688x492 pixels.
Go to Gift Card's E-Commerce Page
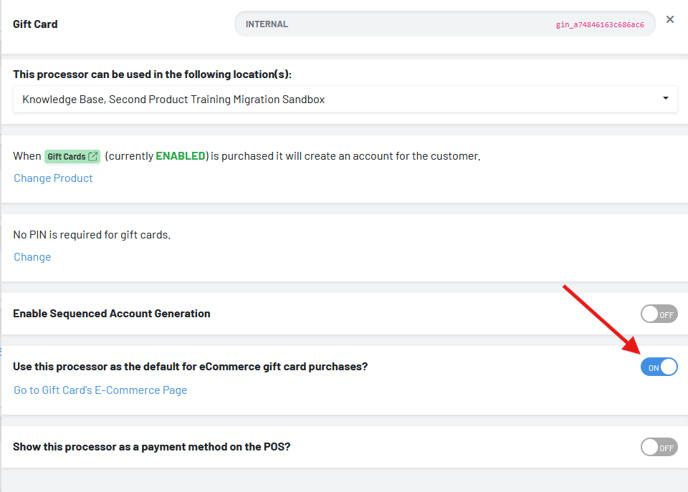pyautogui.click(x=100, y=390)
